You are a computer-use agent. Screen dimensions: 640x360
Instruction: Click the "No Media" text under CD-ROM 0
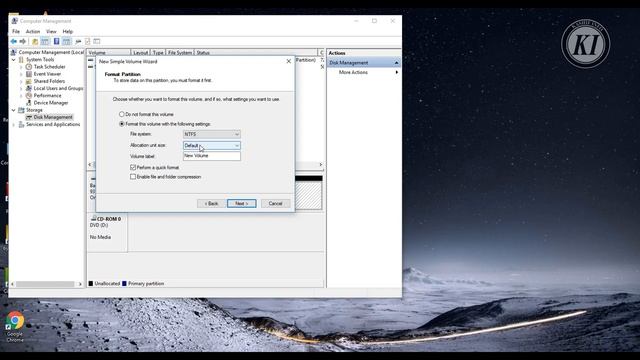coord(100,237)
